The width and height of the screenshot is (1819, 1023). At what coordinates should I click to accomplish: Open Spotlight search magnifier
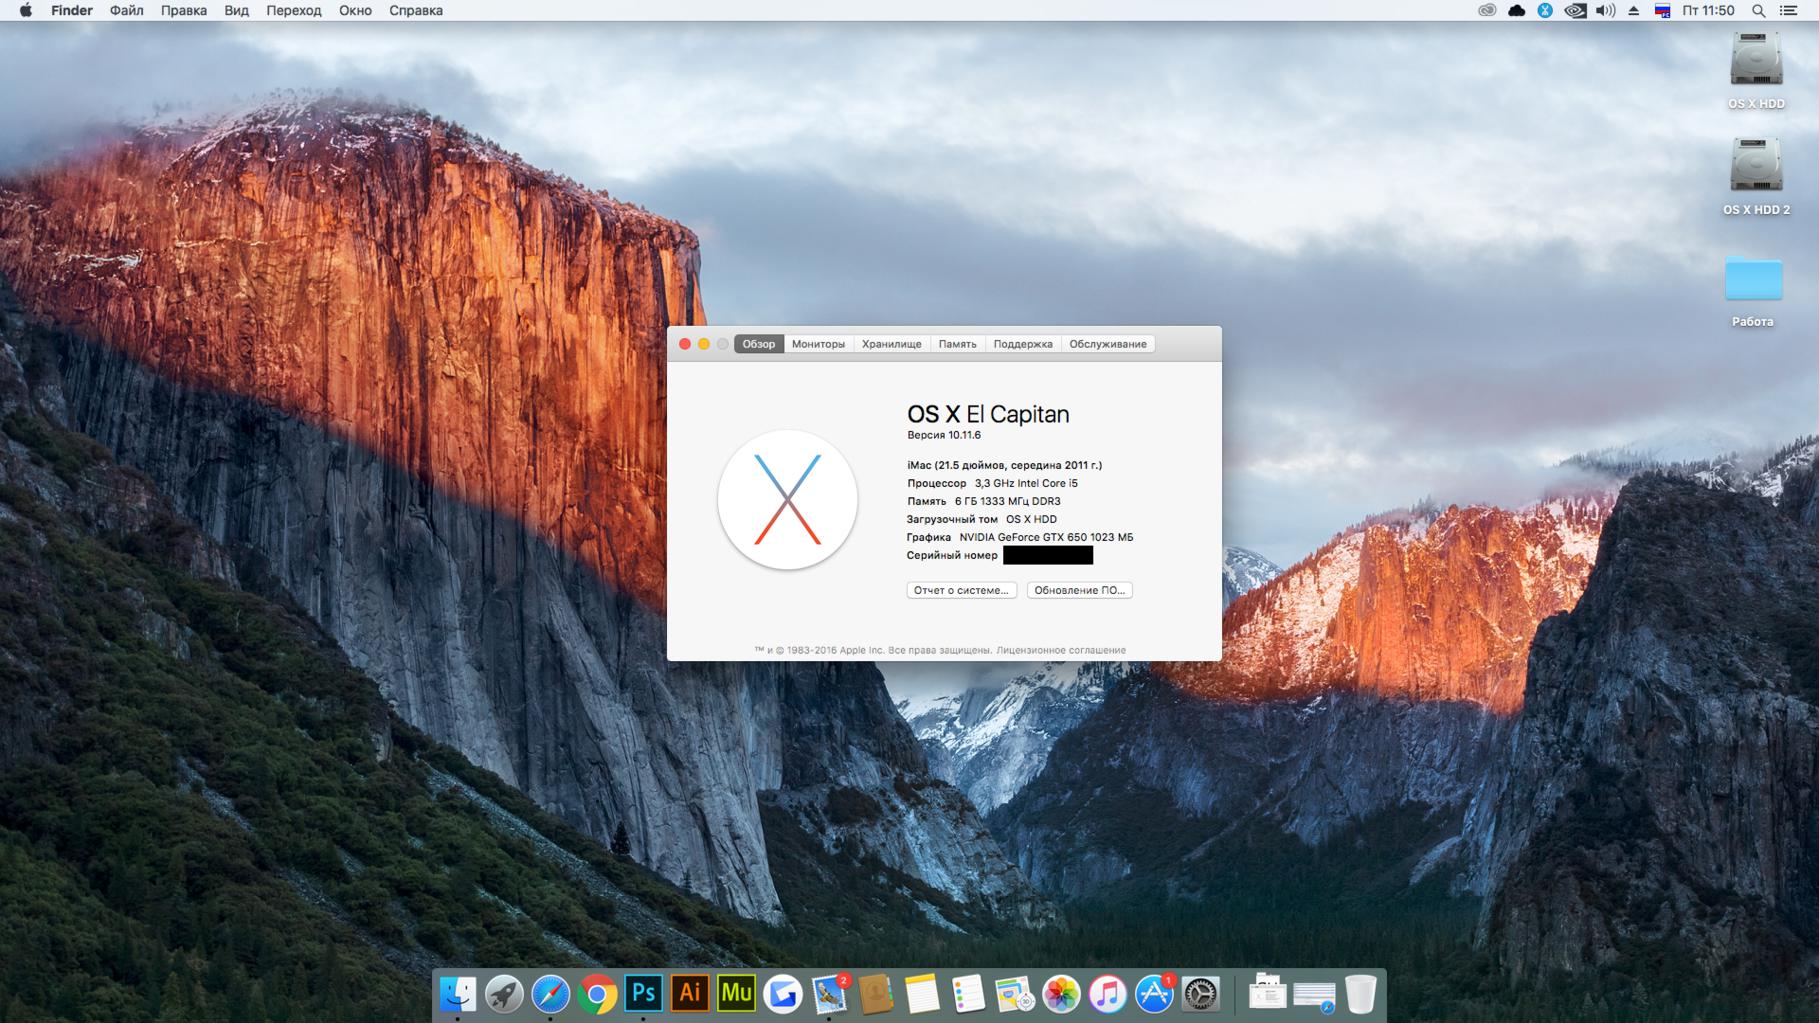coord(1758,10)
